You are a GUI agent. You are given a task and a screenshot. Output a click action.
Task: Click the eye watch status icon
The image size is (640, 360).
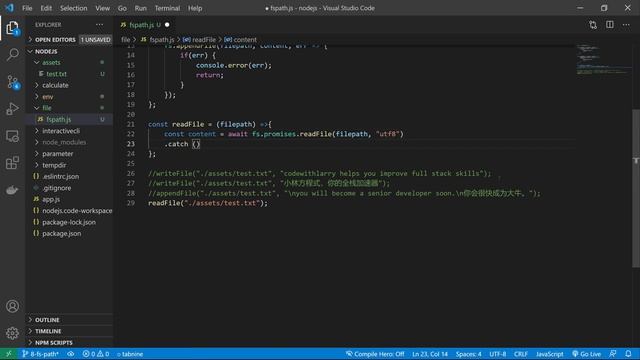[71, 354]
